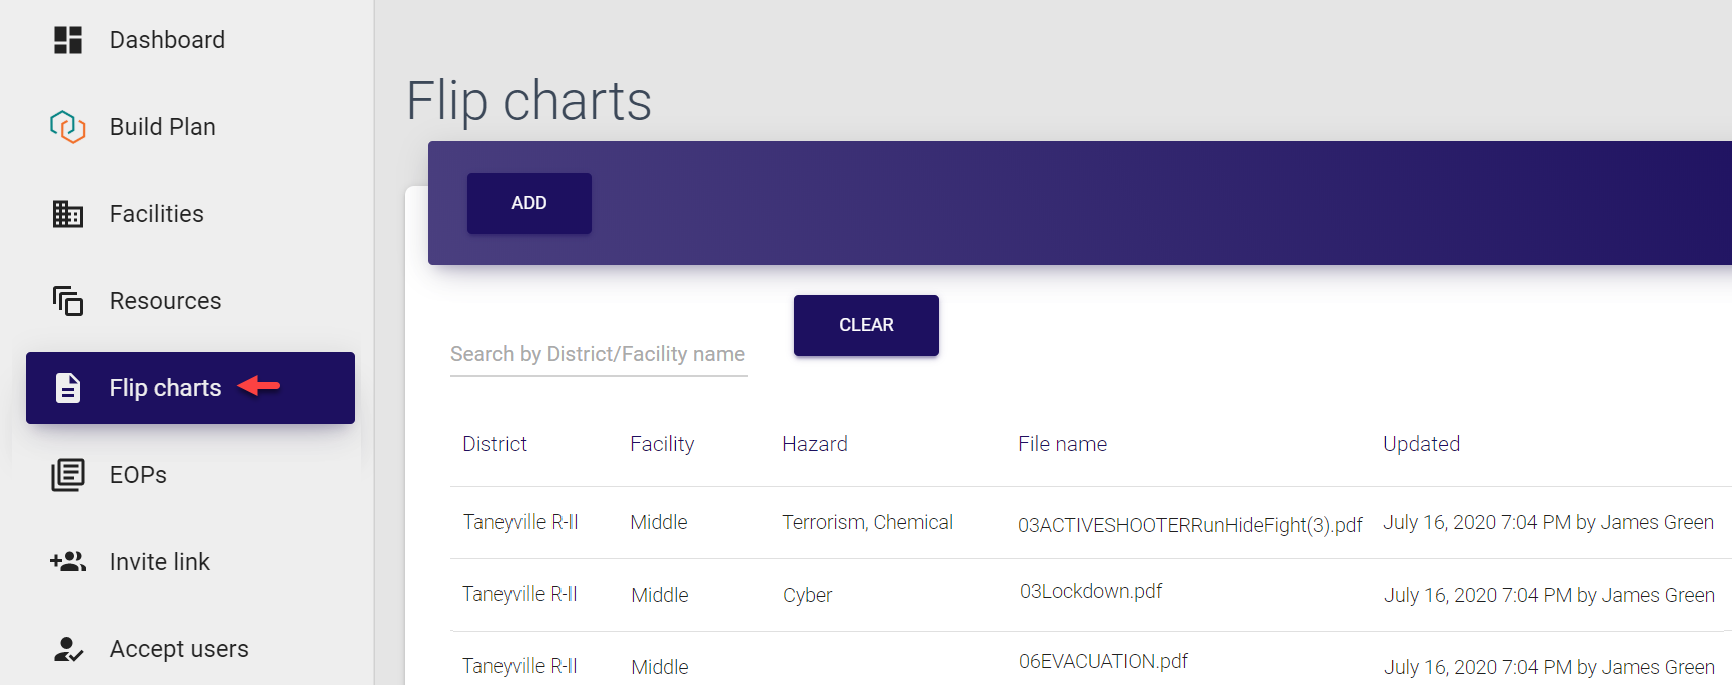This screenshot has height=685, width=1732.
Task: Click the Build Plan hexagon icon
Action: pyautogui.click(x=68, y=127)
